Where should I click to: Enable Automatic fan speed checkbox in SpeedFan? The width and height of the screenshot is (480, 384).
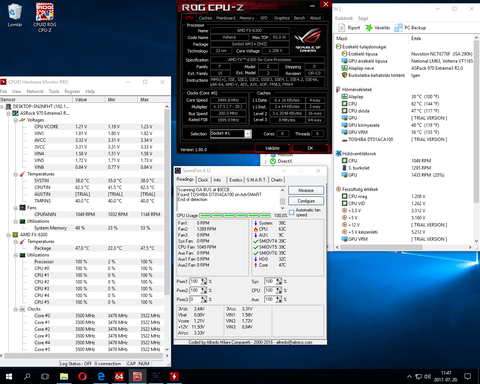(x=292, y=212)
